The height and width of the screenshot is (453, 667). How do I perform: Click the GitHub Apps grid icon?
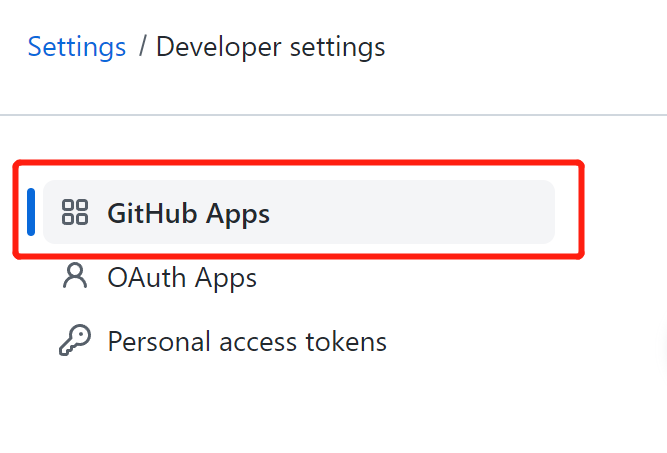[x=75, y=212]
